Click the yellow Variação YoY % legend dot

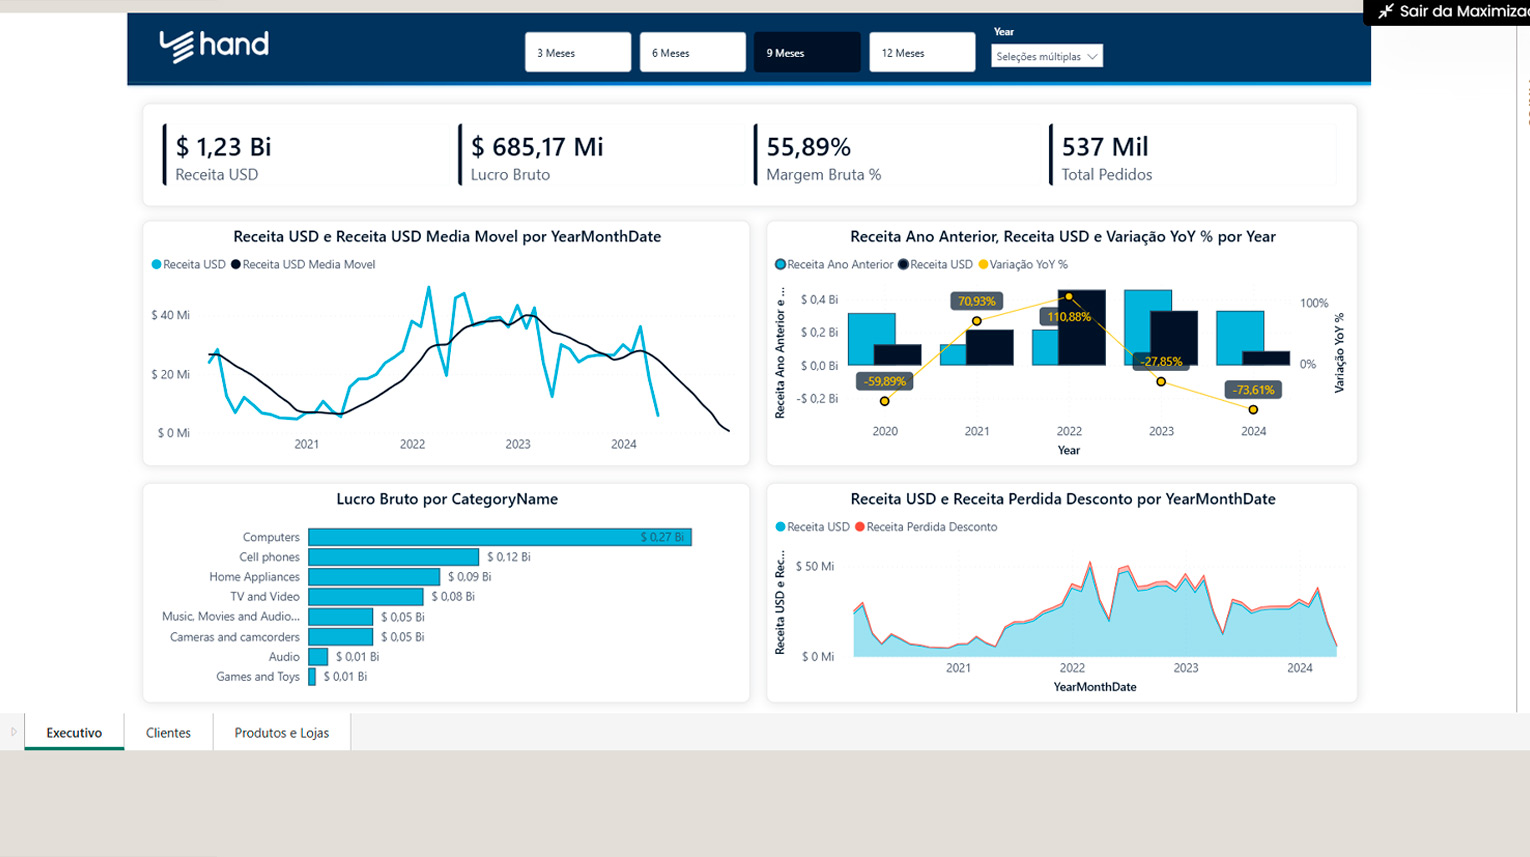tap(983, 265)
